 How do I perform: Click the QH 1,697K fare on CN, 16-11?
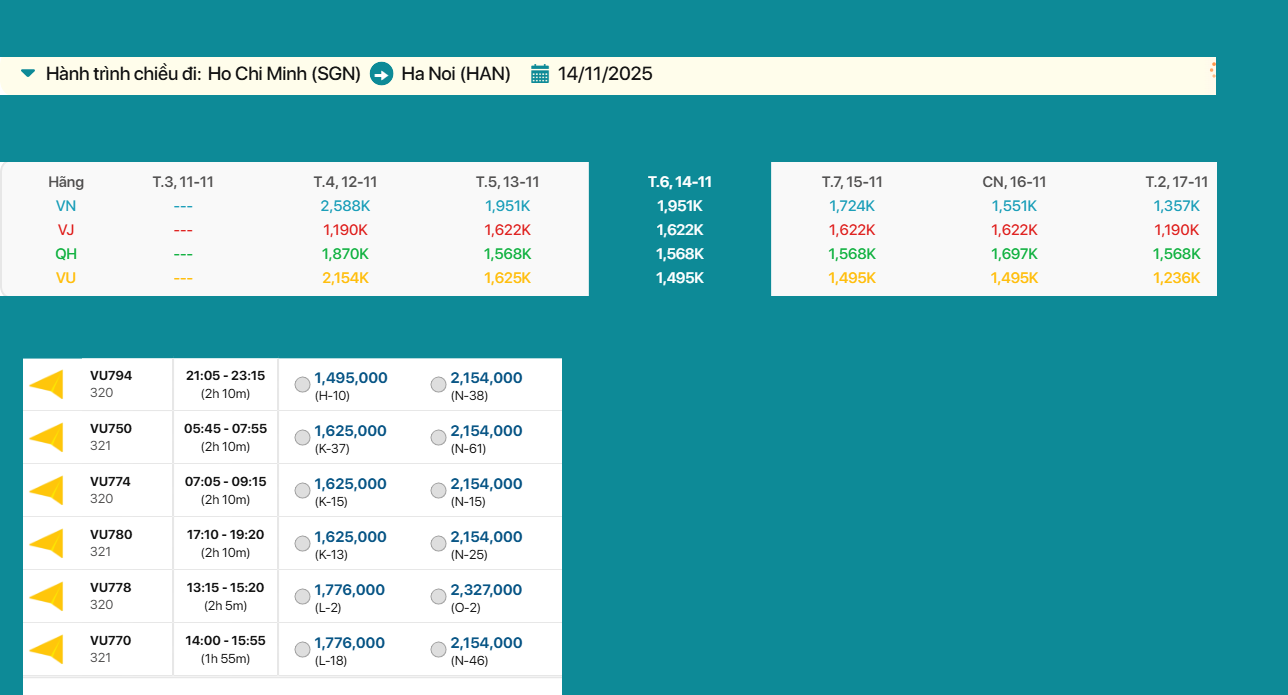[x=1014, y=254]
